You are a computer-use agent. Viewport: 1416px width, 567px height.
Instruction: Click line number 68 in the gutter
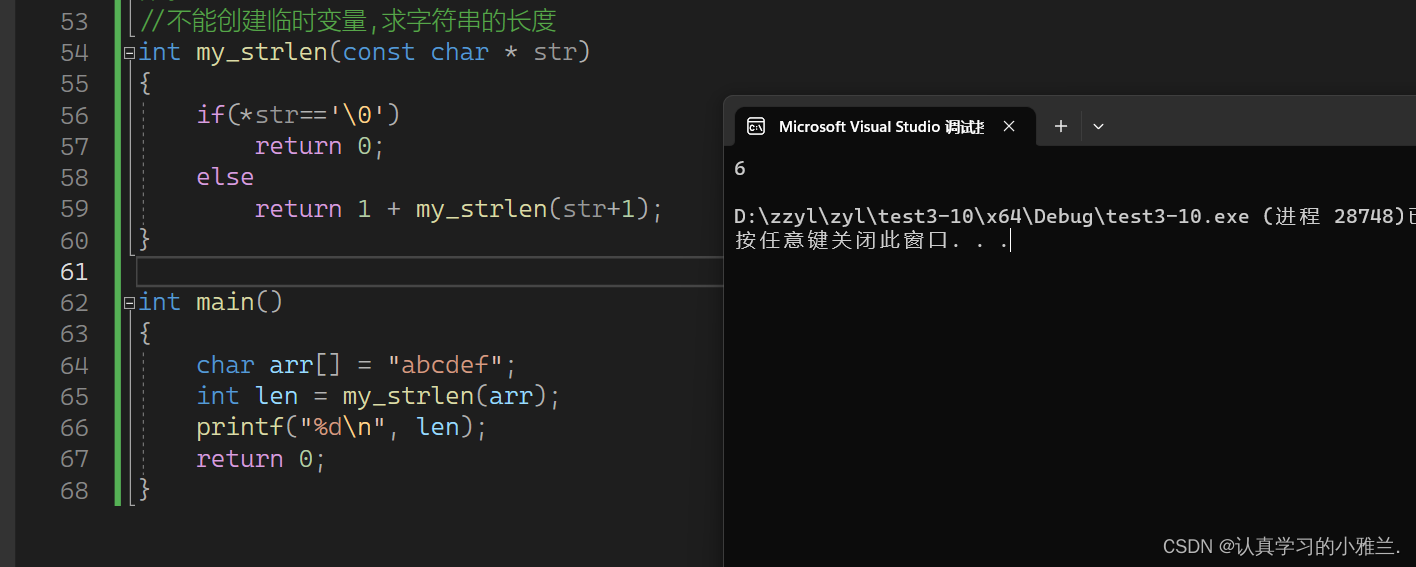click(74, 491)
